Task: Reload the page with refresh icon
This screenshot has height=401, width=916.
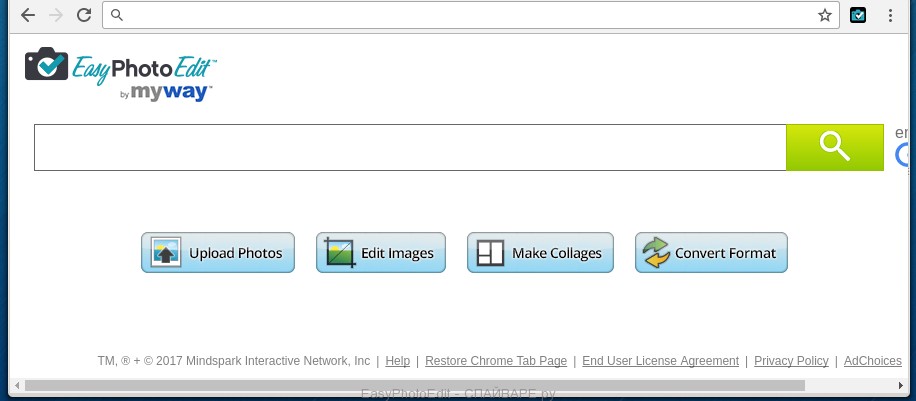Action: click(x=84, y=15)
